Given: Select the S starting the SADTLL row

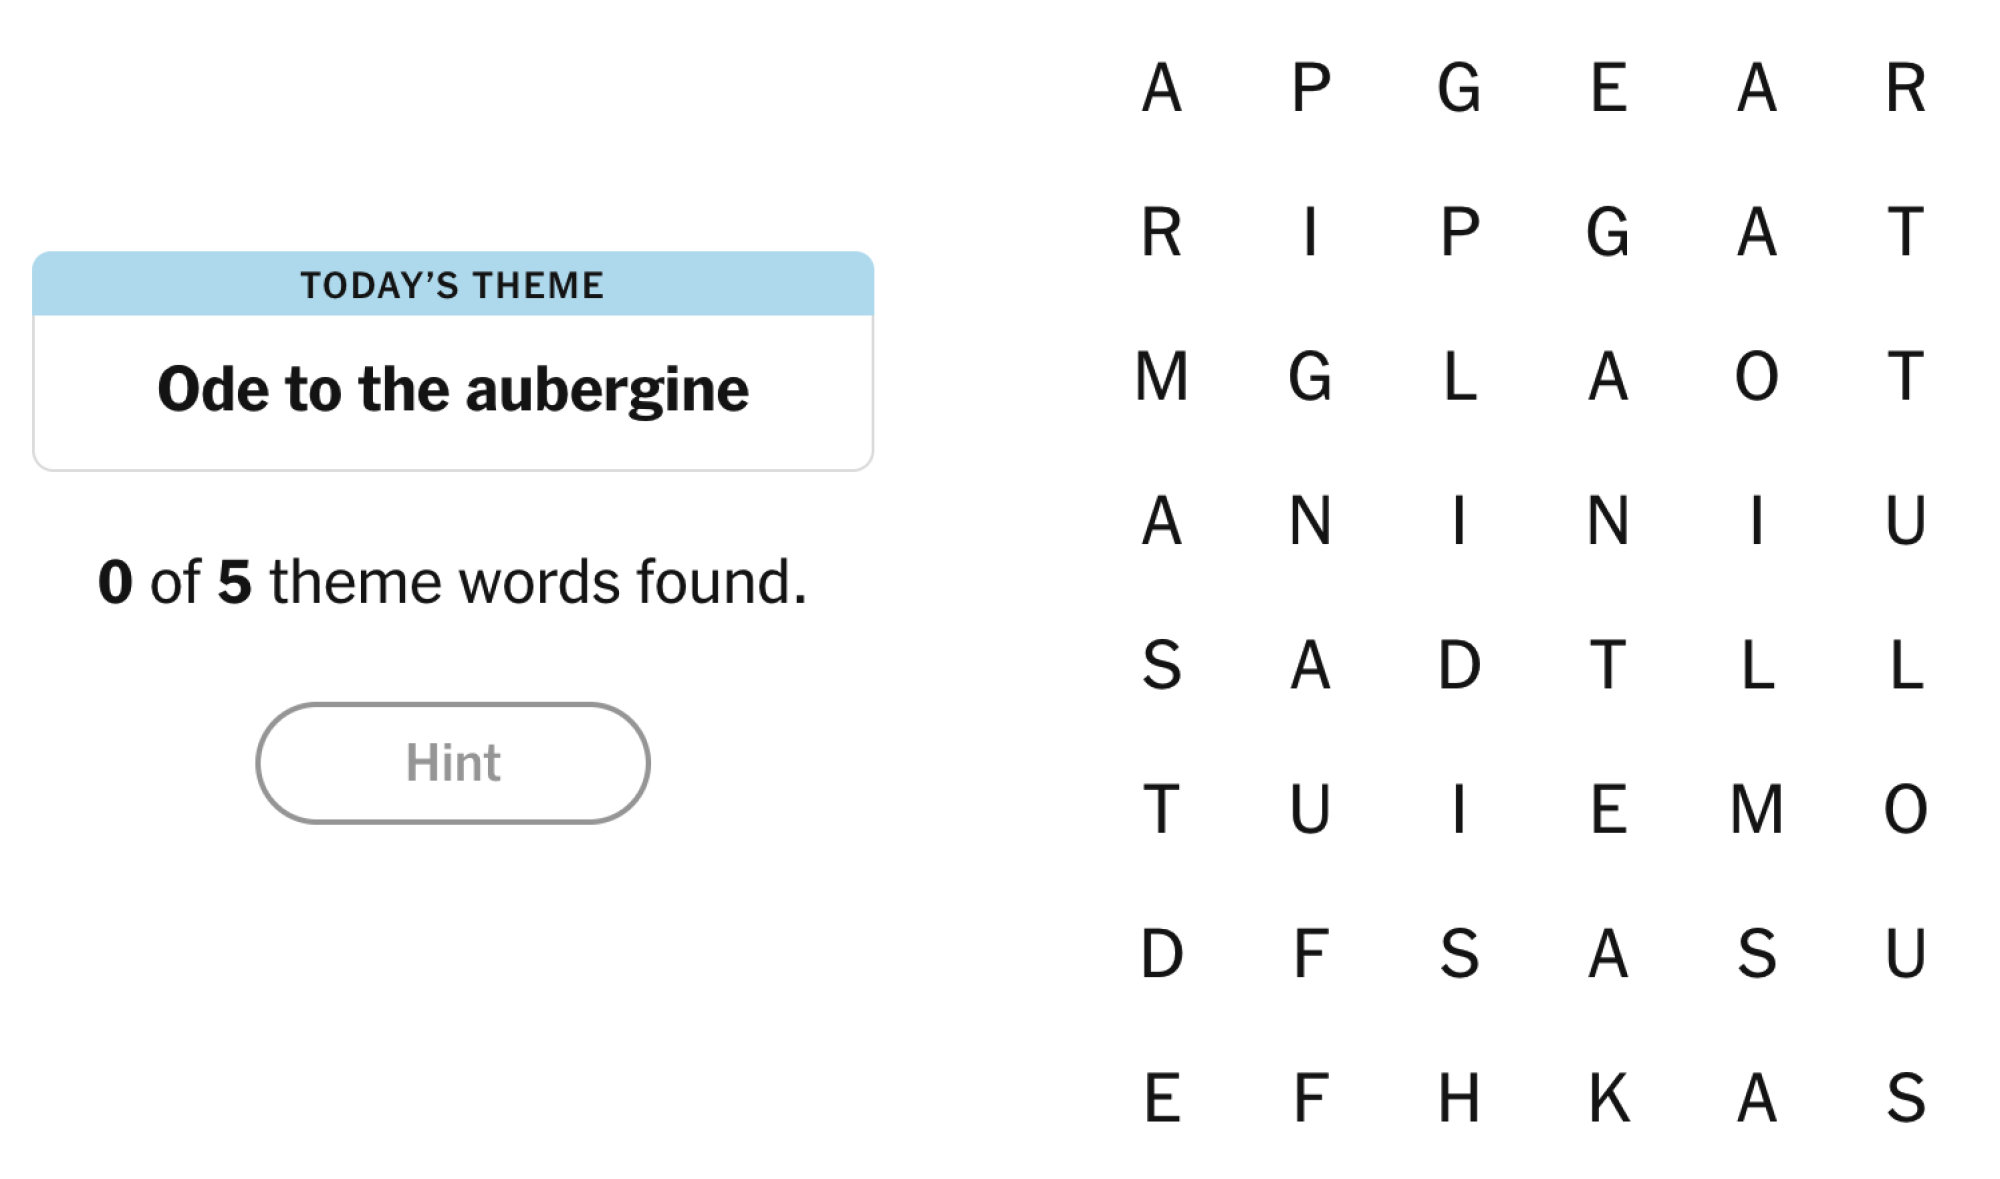Looking at the screenshot, I should pos(1162,665).
